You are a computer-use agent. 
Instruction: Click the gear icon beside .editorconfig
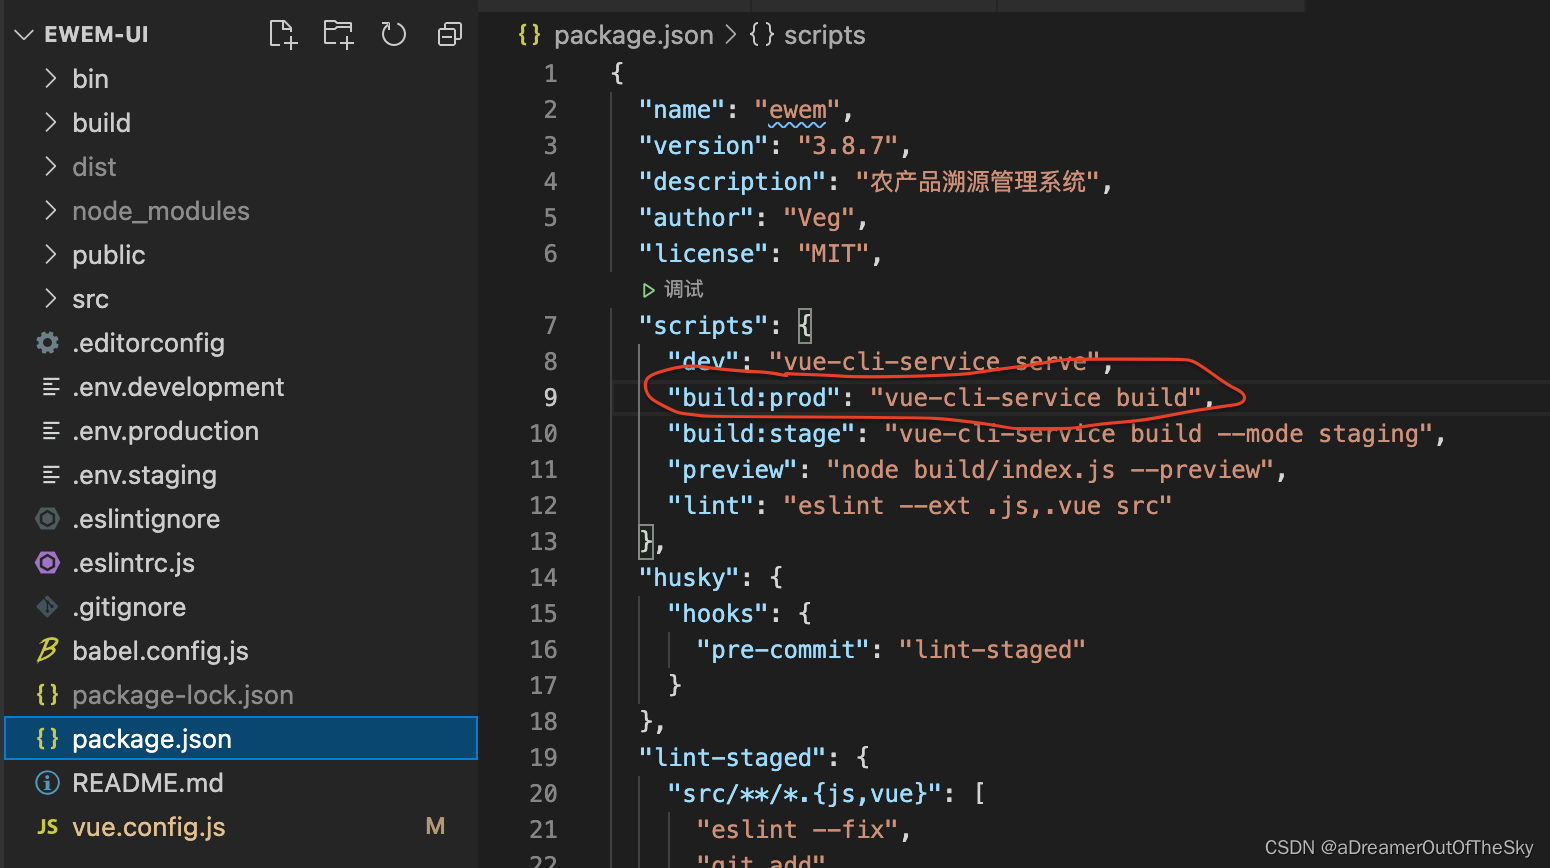click(47, 343)
